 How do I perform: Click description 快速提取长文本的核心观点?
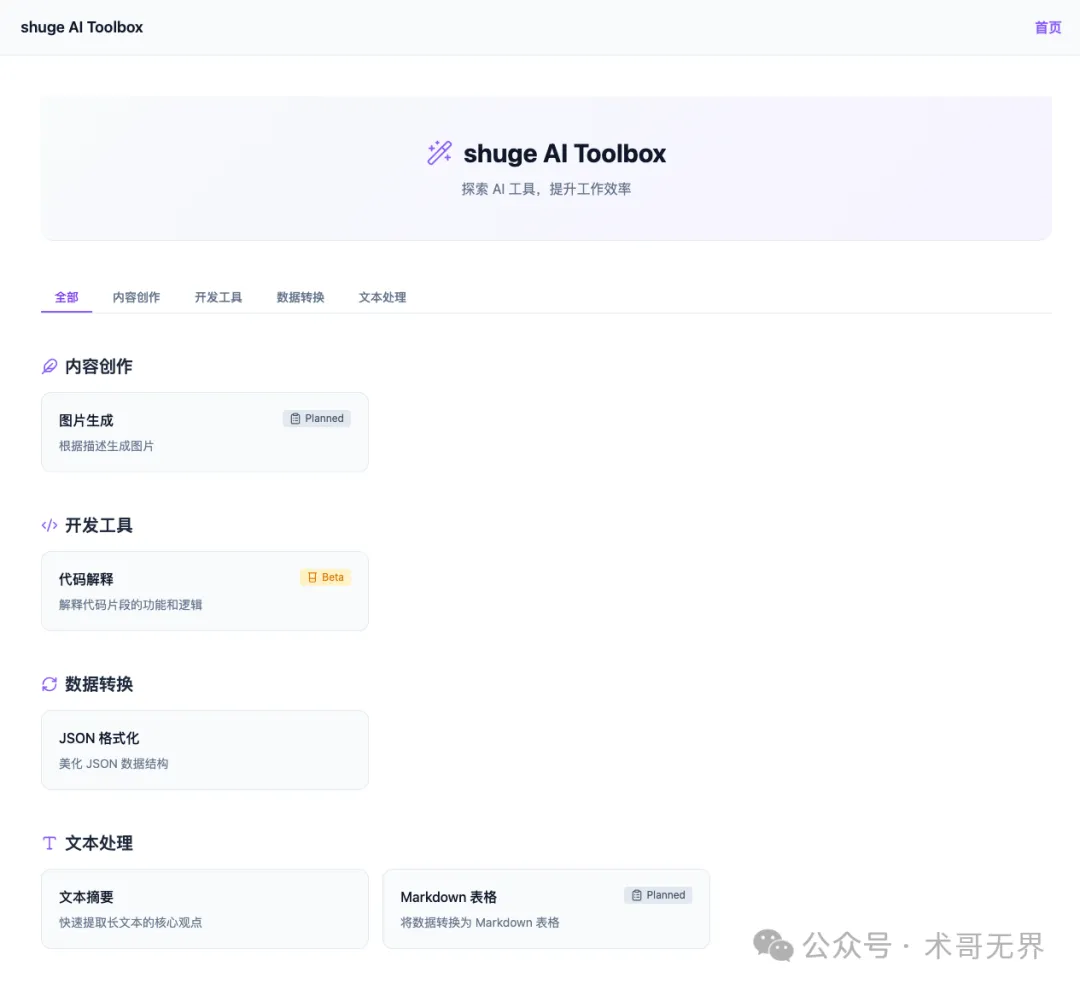(130, 922)
